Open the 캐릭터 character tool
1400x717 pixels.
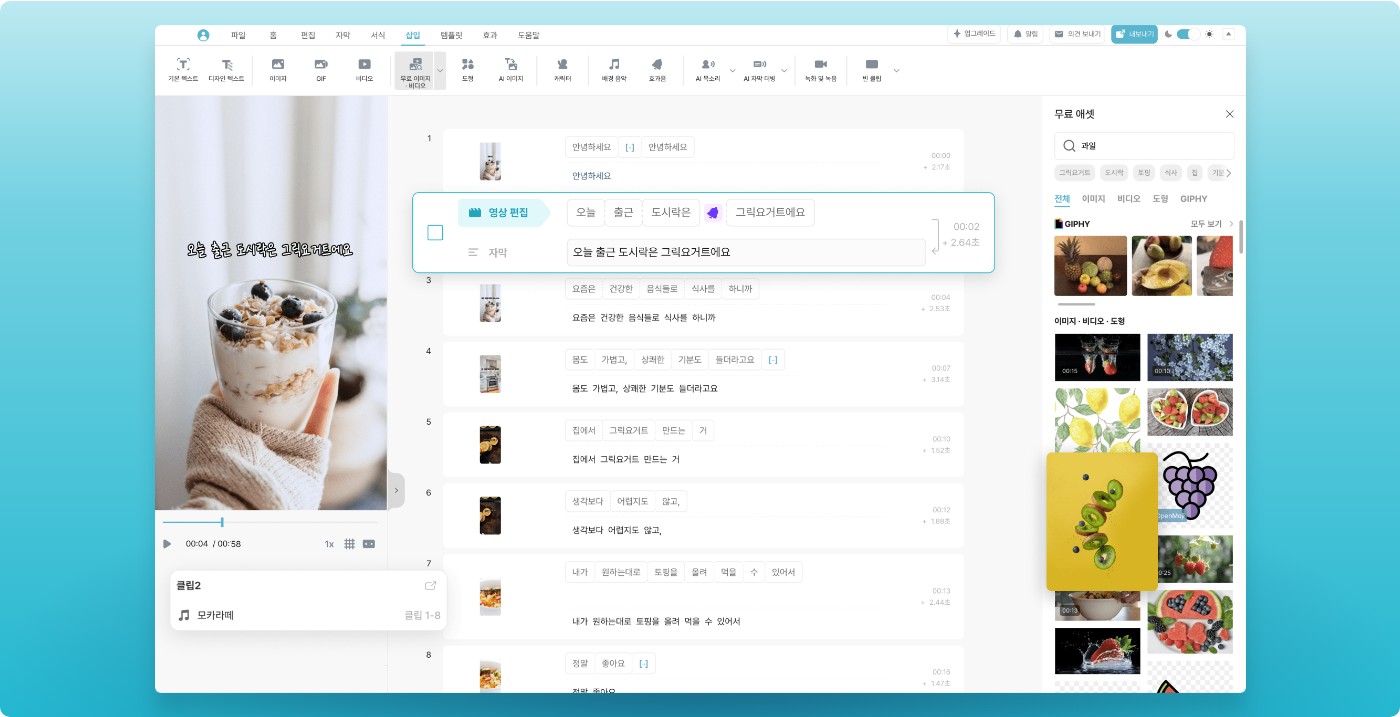pos(562,69)
